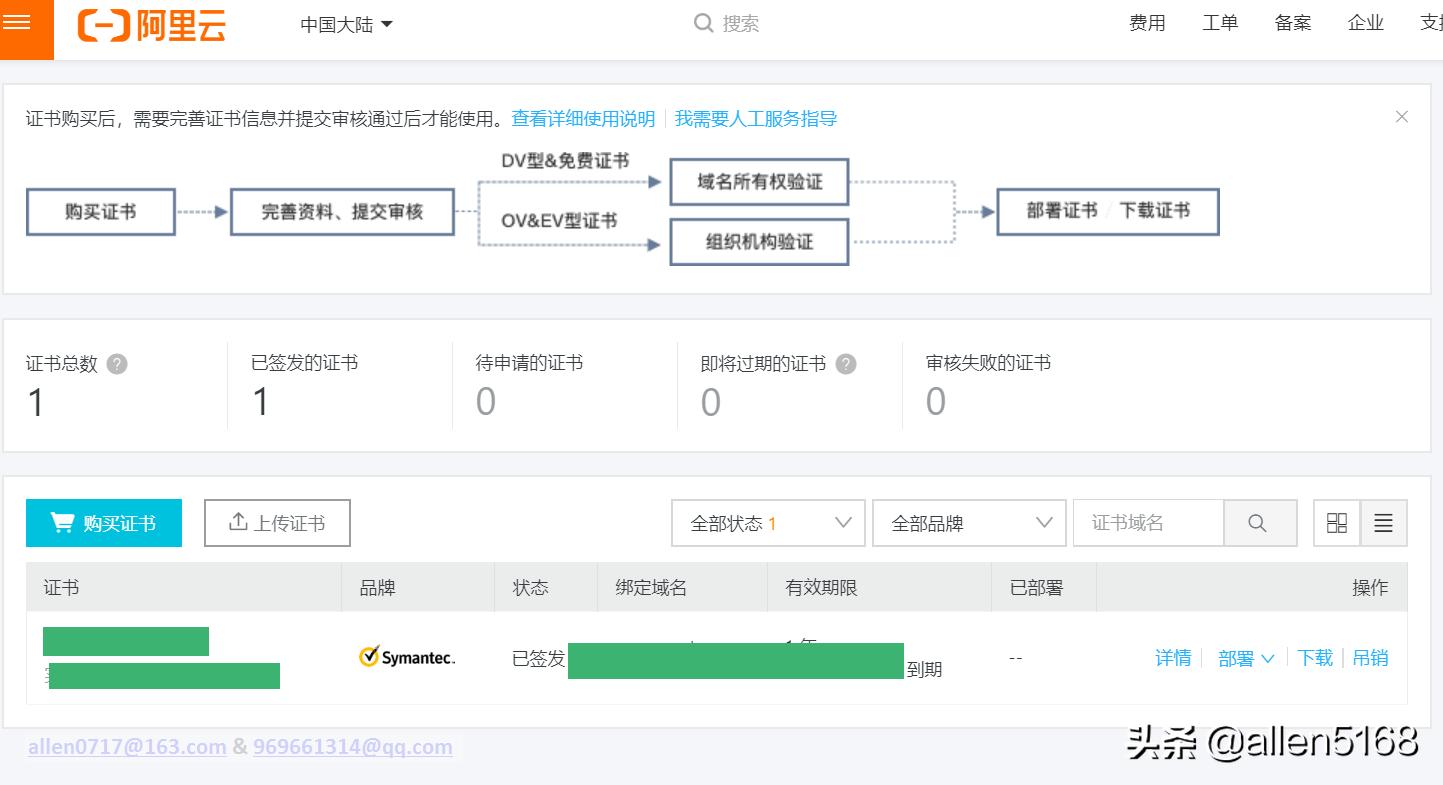Click magnifier icon in certificate domain search box

[x=1259, y=522]
